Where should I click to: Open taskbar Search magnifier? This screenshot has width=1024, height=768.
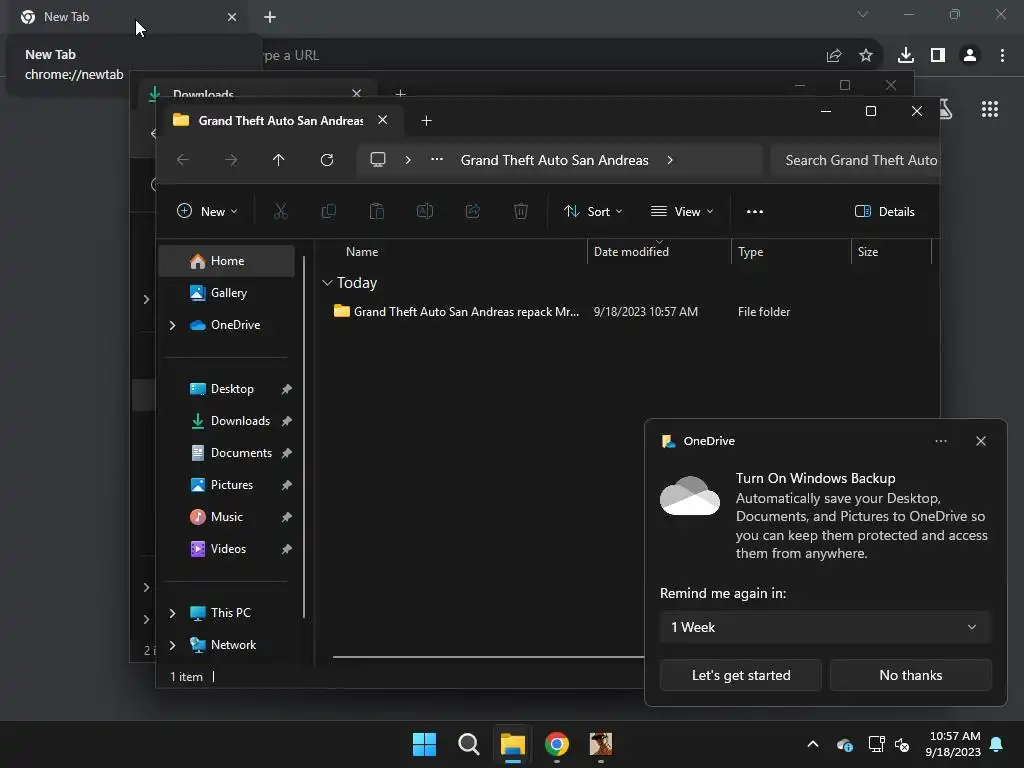[468, 744]
